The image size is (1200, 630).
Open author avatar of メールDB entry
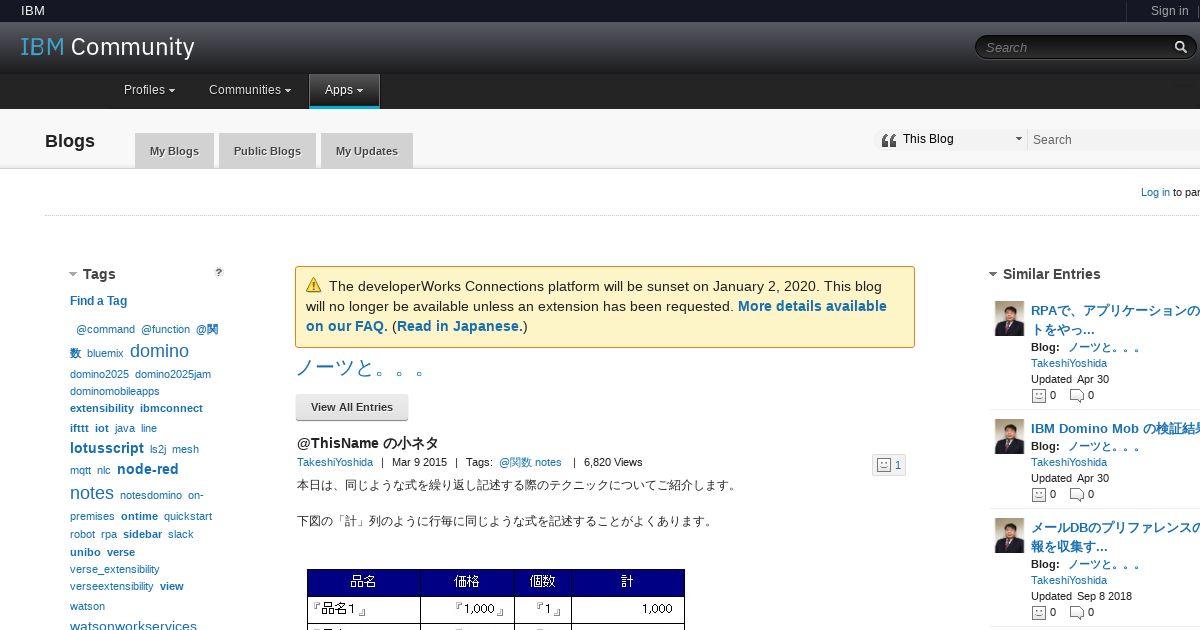tap(1009, 535)
